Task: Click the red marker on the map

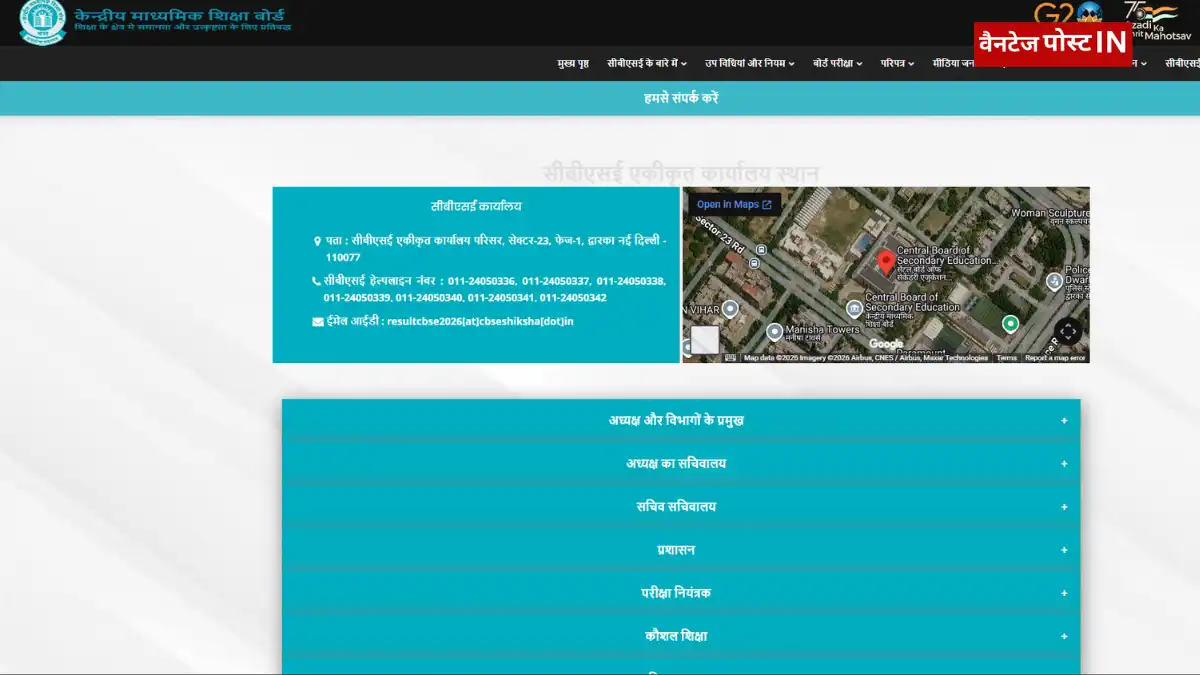Action: coord(885,263)
